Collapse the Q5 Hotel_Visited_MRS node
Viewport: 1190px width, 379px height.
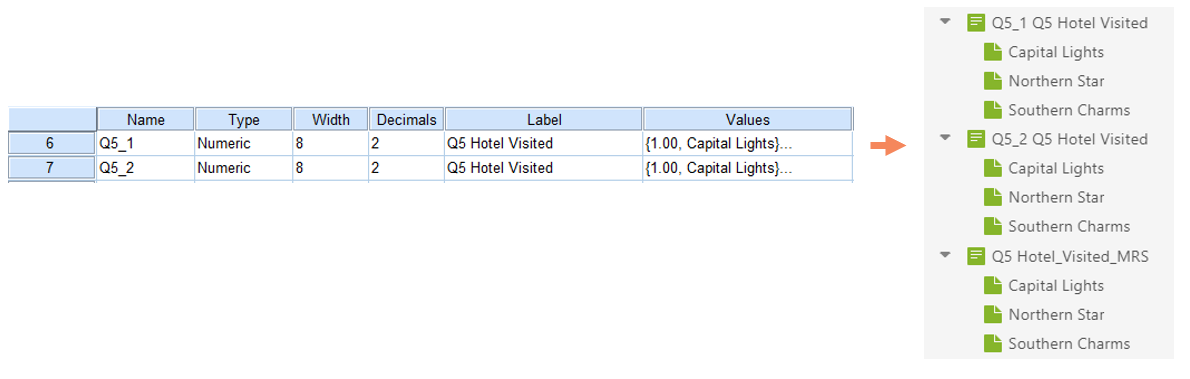click(945, 256)
